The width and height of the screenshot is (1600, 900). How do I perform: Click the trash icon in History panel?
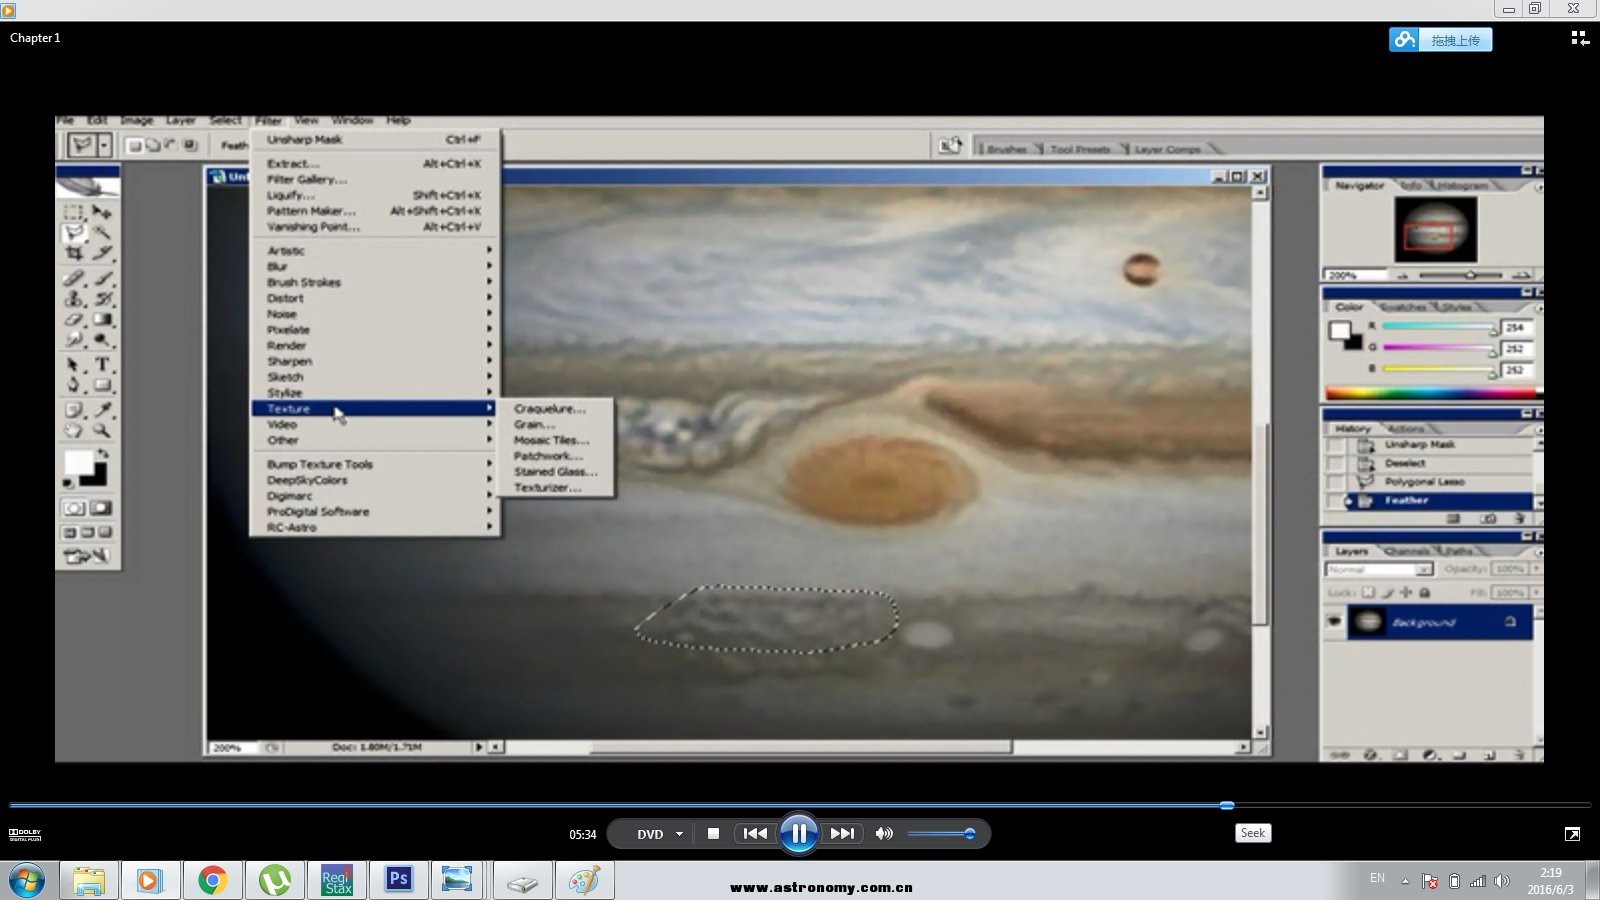click(x=1519, y=518)
